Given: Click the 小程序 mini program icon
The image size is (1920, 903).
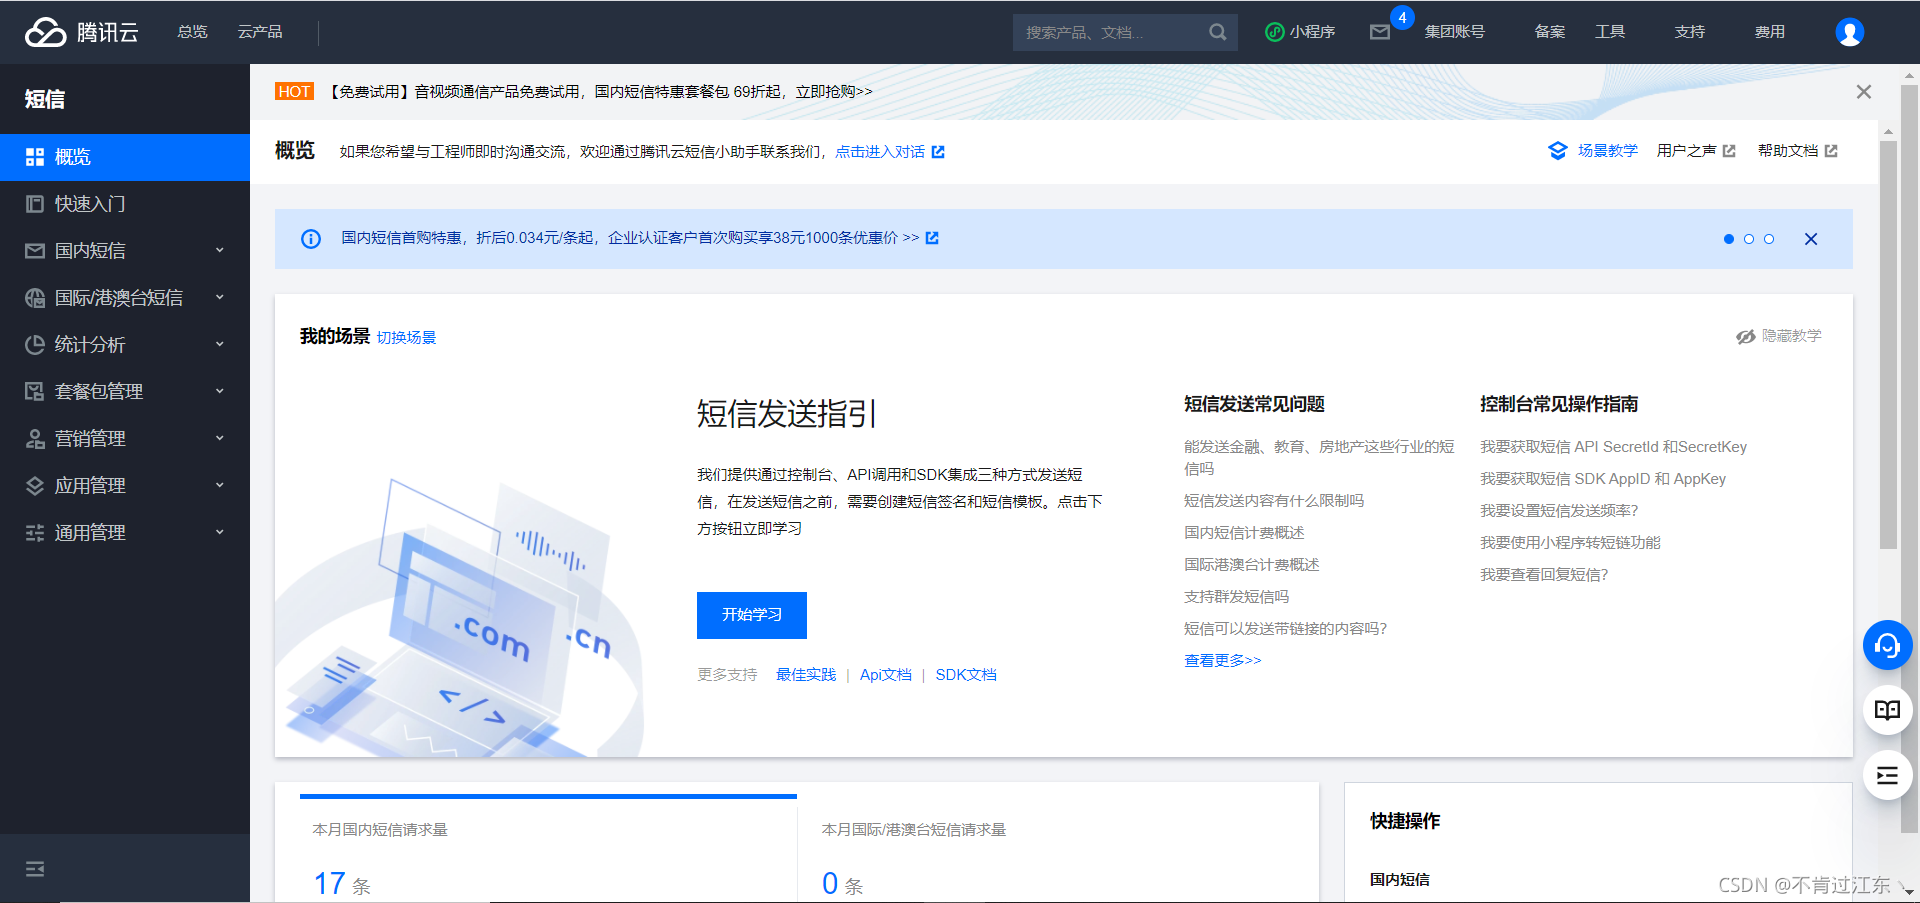Looking at the screenshot, I should tap(1274, 32).
